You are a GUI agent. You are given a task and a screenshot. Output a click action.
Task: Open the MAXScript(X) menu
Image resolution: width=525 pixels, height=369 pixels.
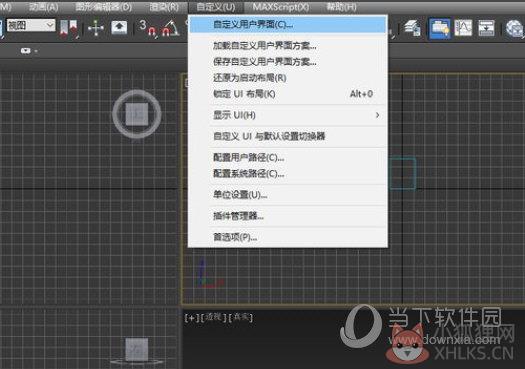point(281,7)
